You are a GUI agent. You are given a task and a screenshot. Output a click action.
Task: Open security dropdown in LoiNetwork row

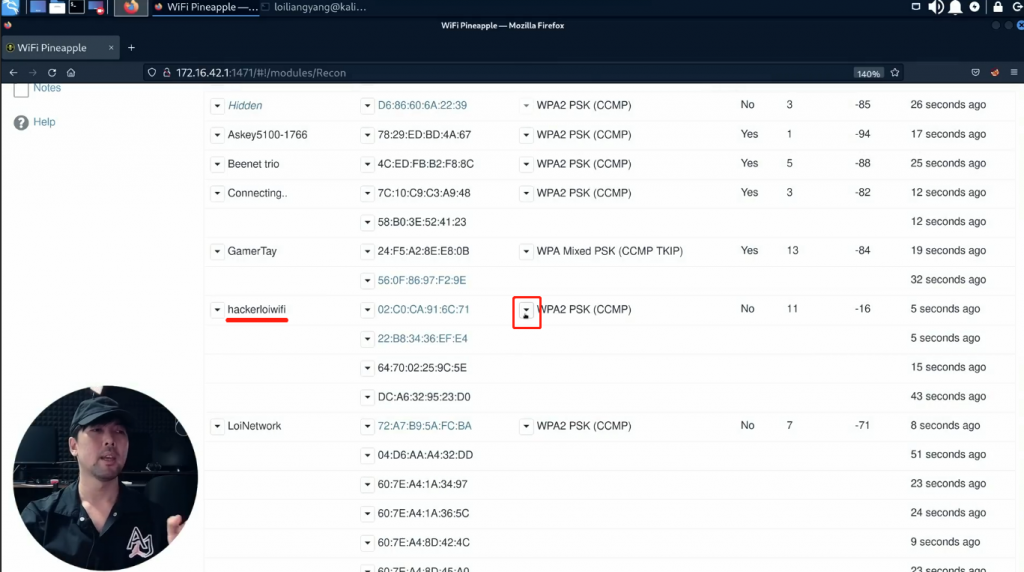click(x=526, y=426)
